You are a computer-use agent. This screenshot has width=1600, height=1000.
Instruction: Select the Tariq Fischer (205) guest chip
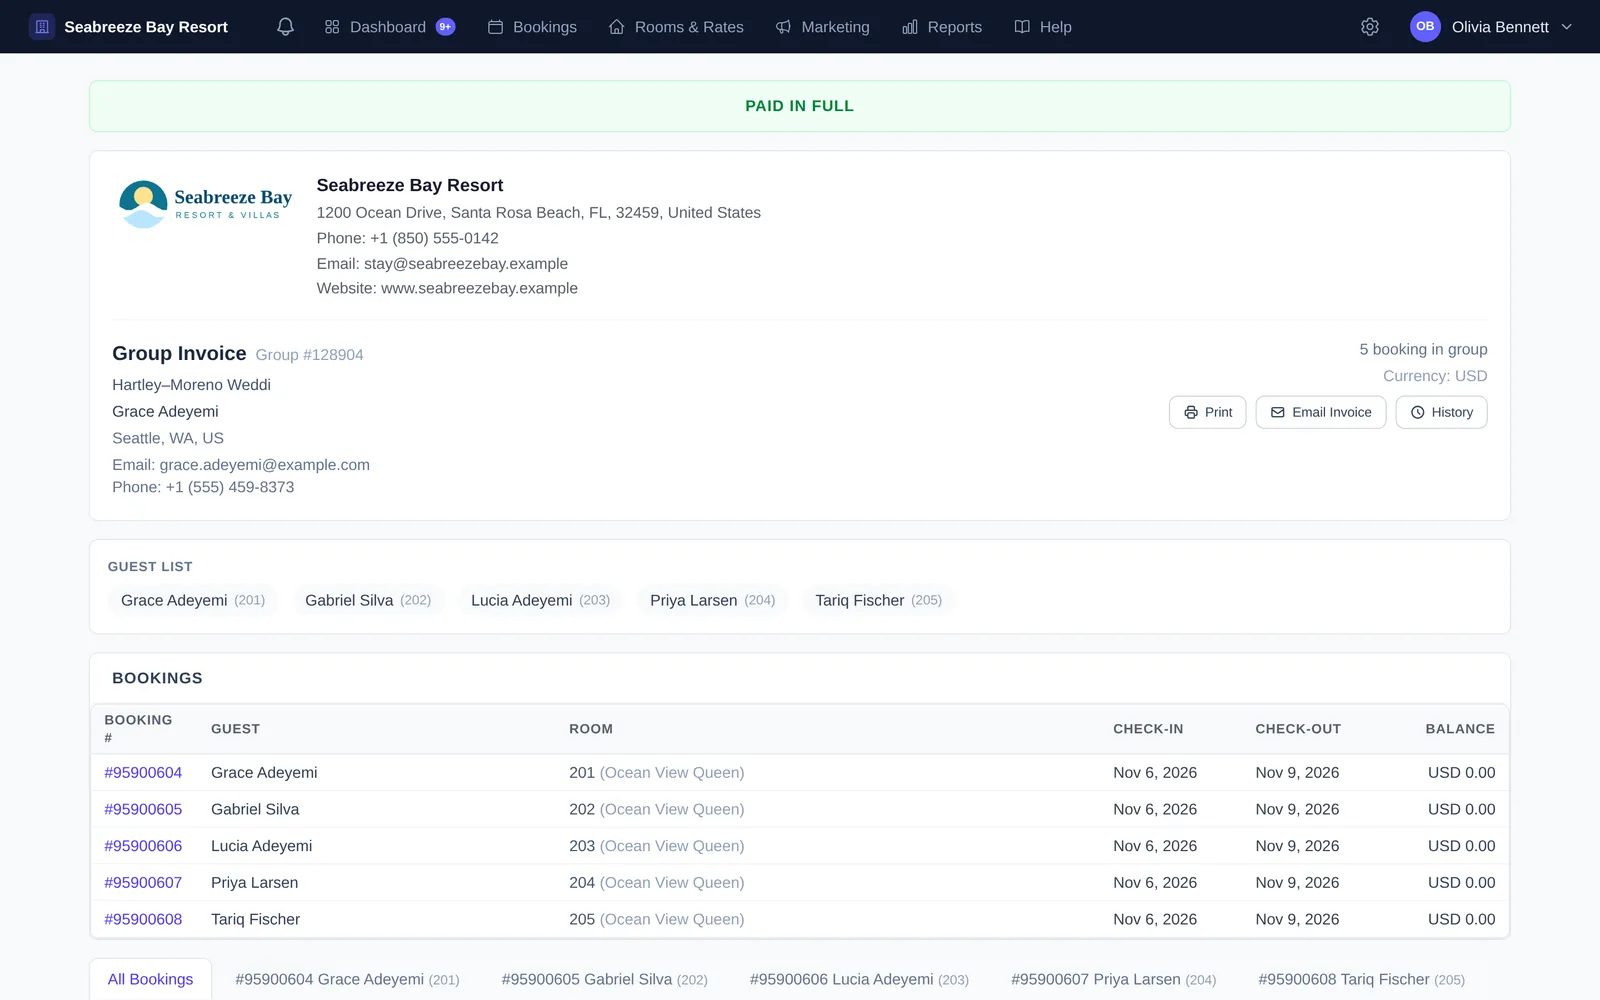coord(878,600)
